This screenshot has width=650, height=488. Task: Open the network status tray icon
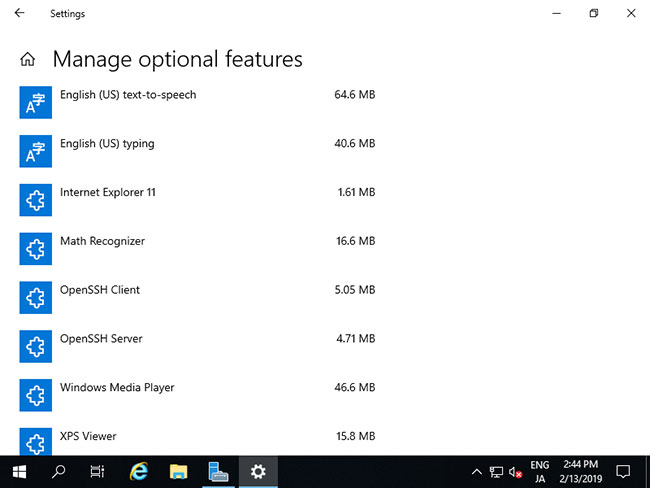tap(496, 472)
